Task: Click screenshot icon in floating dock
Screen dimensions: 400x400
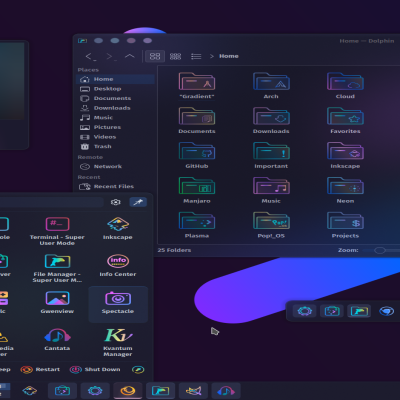Action: (x=332, y=311)
